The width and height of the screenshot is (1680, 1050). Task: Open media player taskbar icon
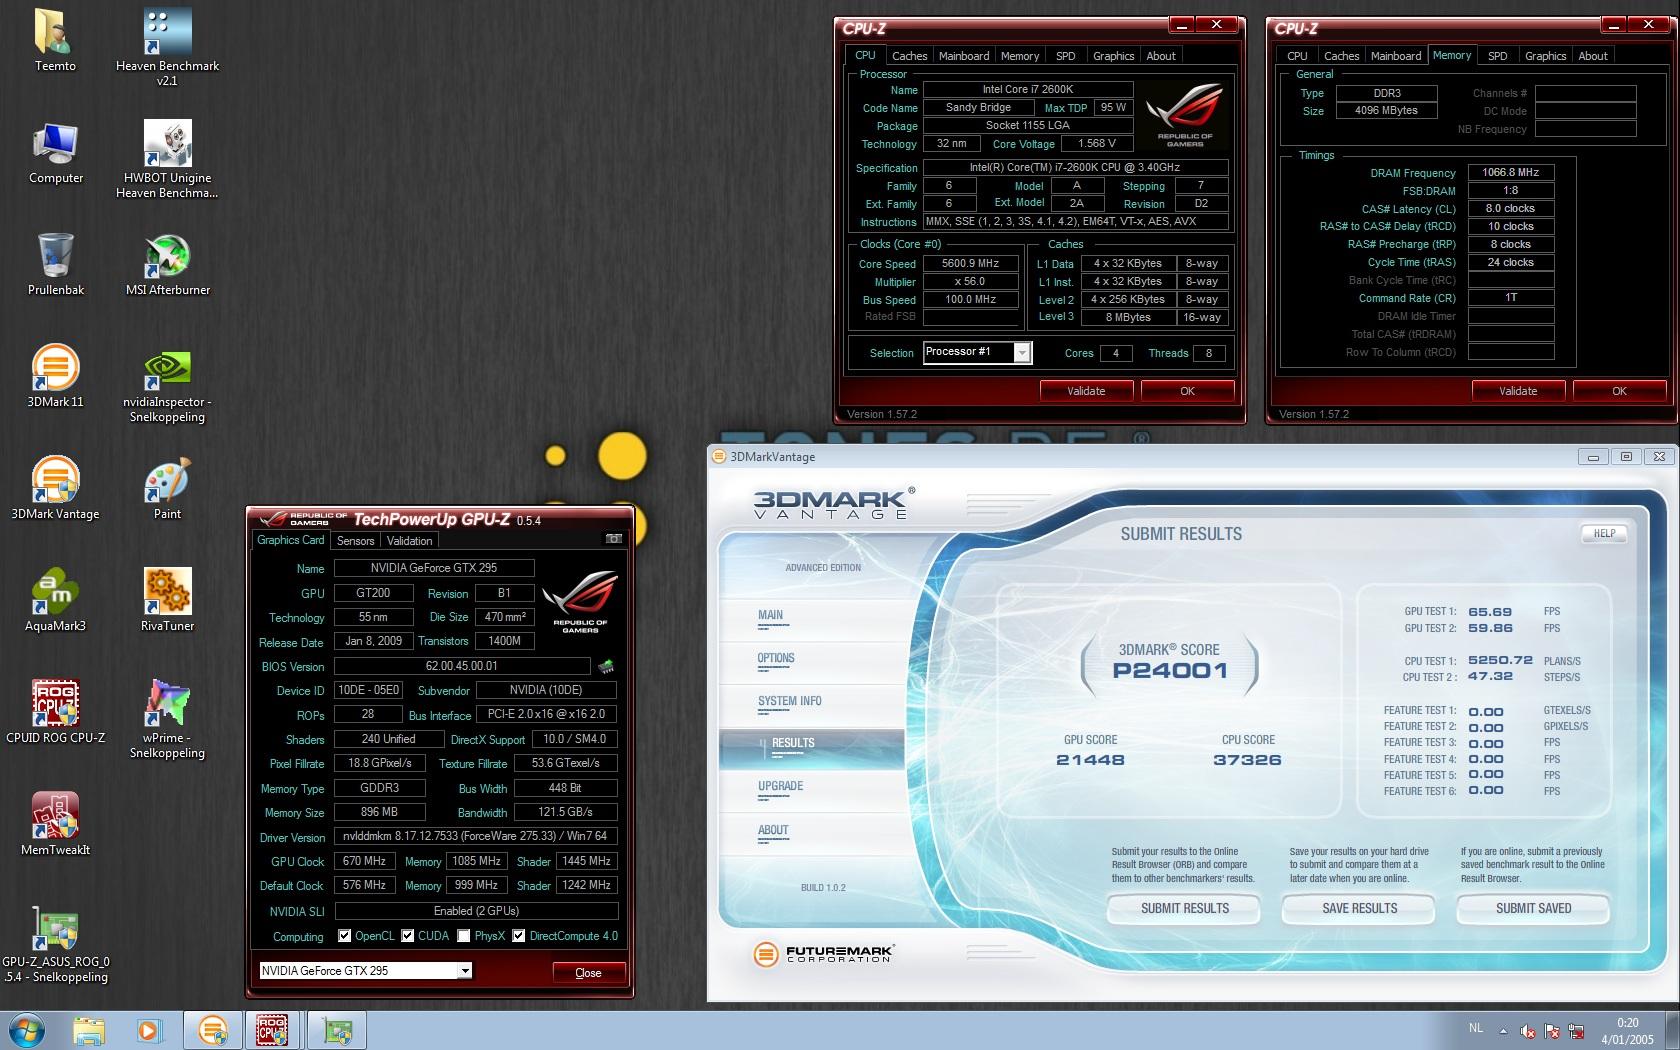(x=148, y=1030)
